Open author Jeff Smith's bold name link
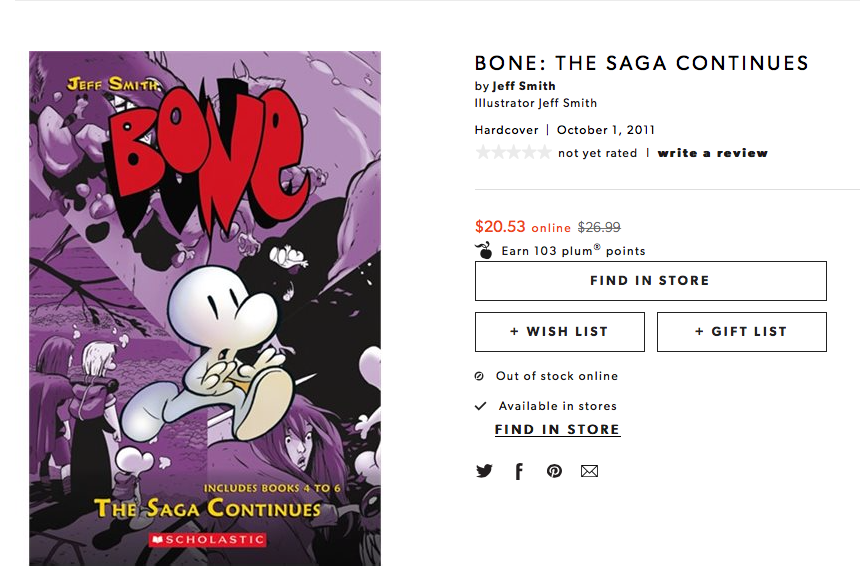The image size is (860, 578). (x=524, y=86)
